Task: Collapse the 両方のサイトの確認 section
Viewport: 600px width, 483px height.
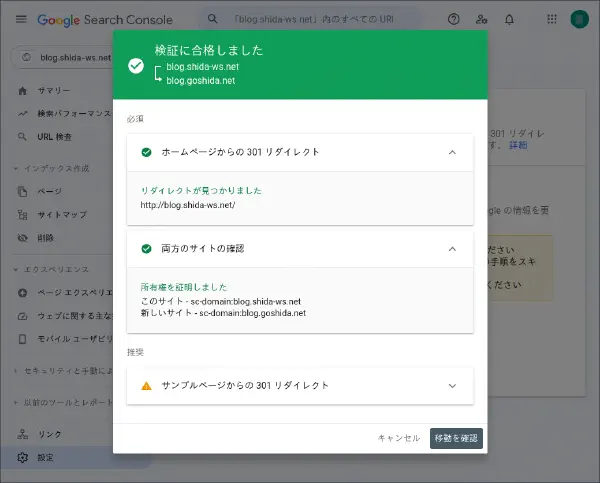Action: click(452, 249)
